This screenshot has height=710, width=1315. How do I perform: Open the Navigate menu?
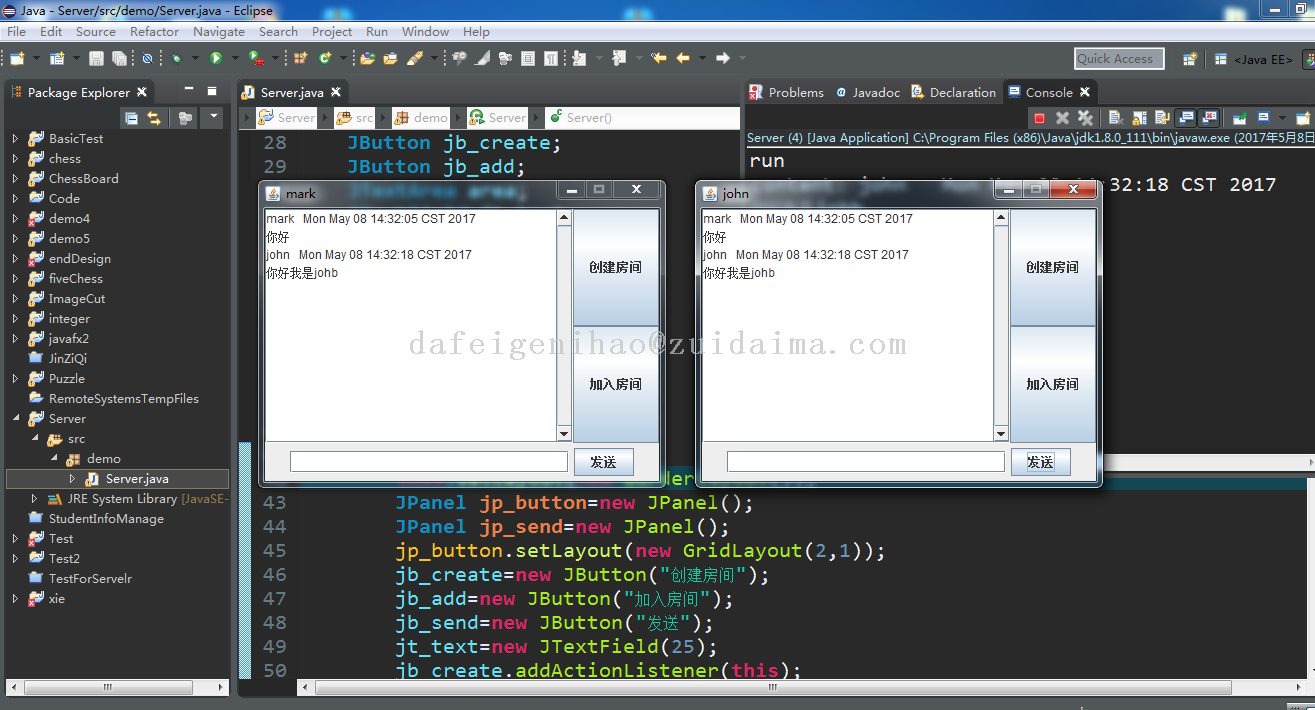pos(219,31)
